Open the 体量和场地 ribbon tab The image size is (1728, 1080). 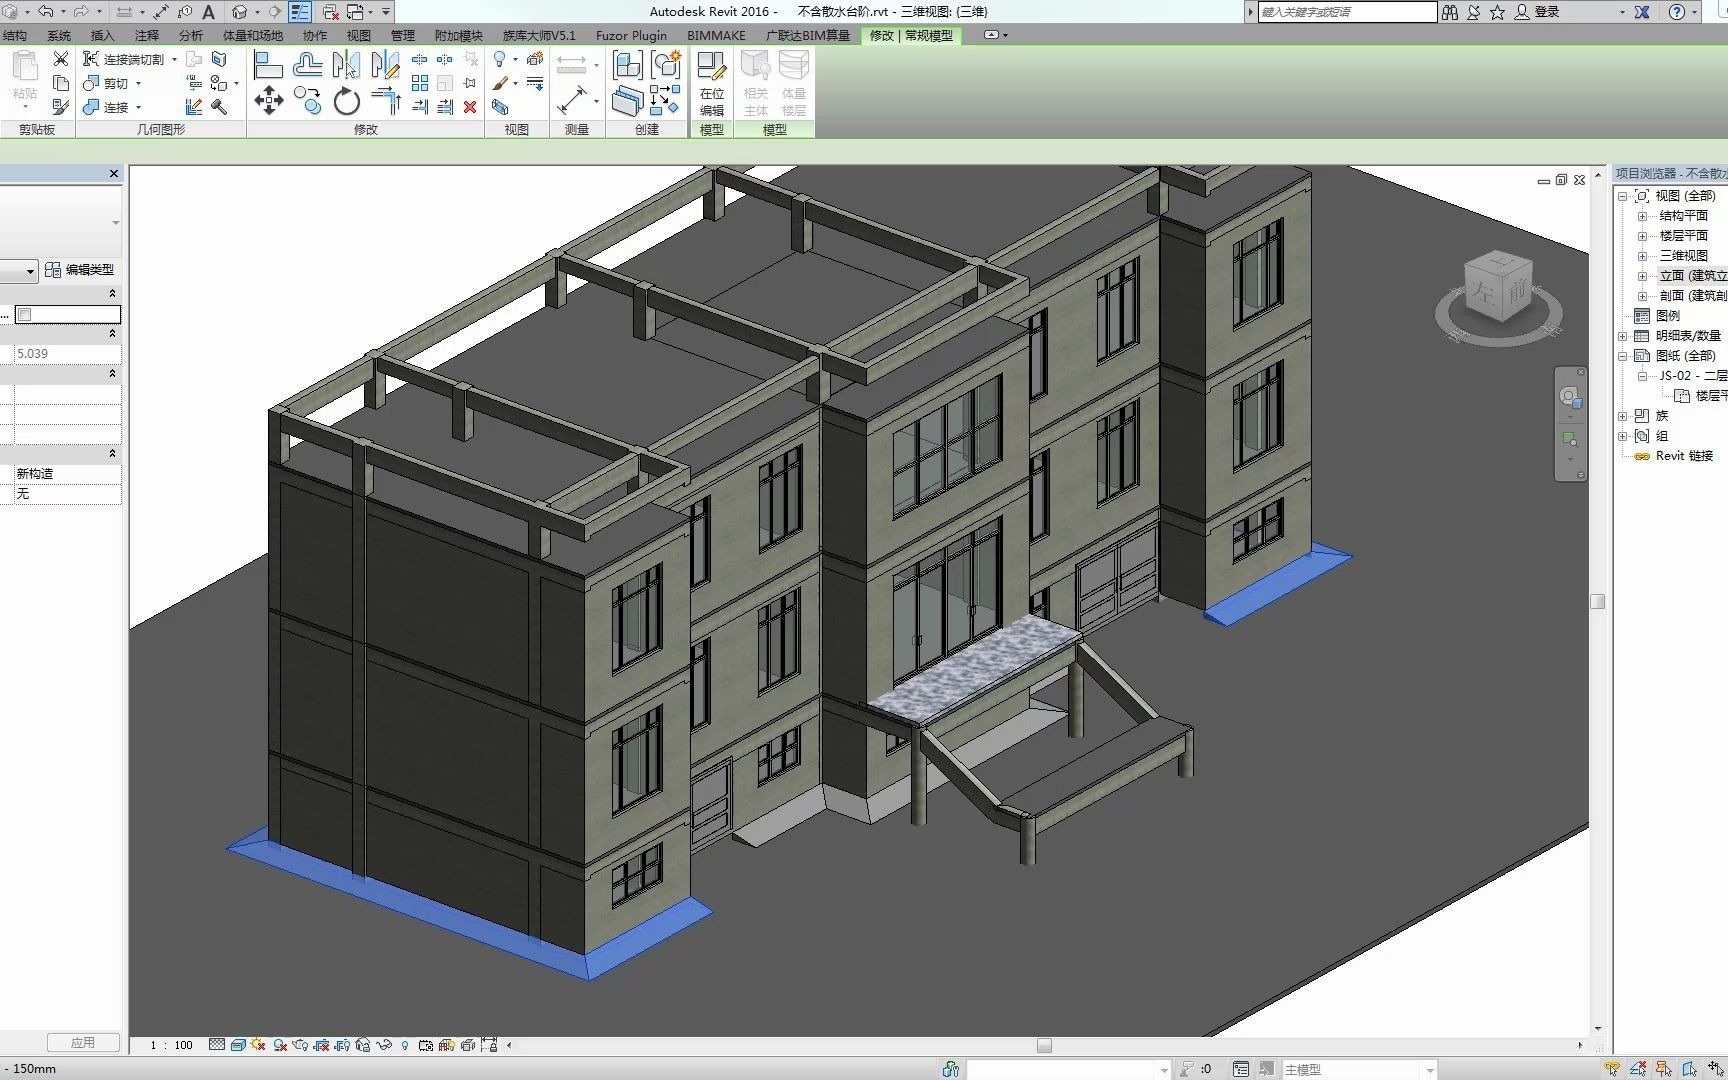pos(252,35)
